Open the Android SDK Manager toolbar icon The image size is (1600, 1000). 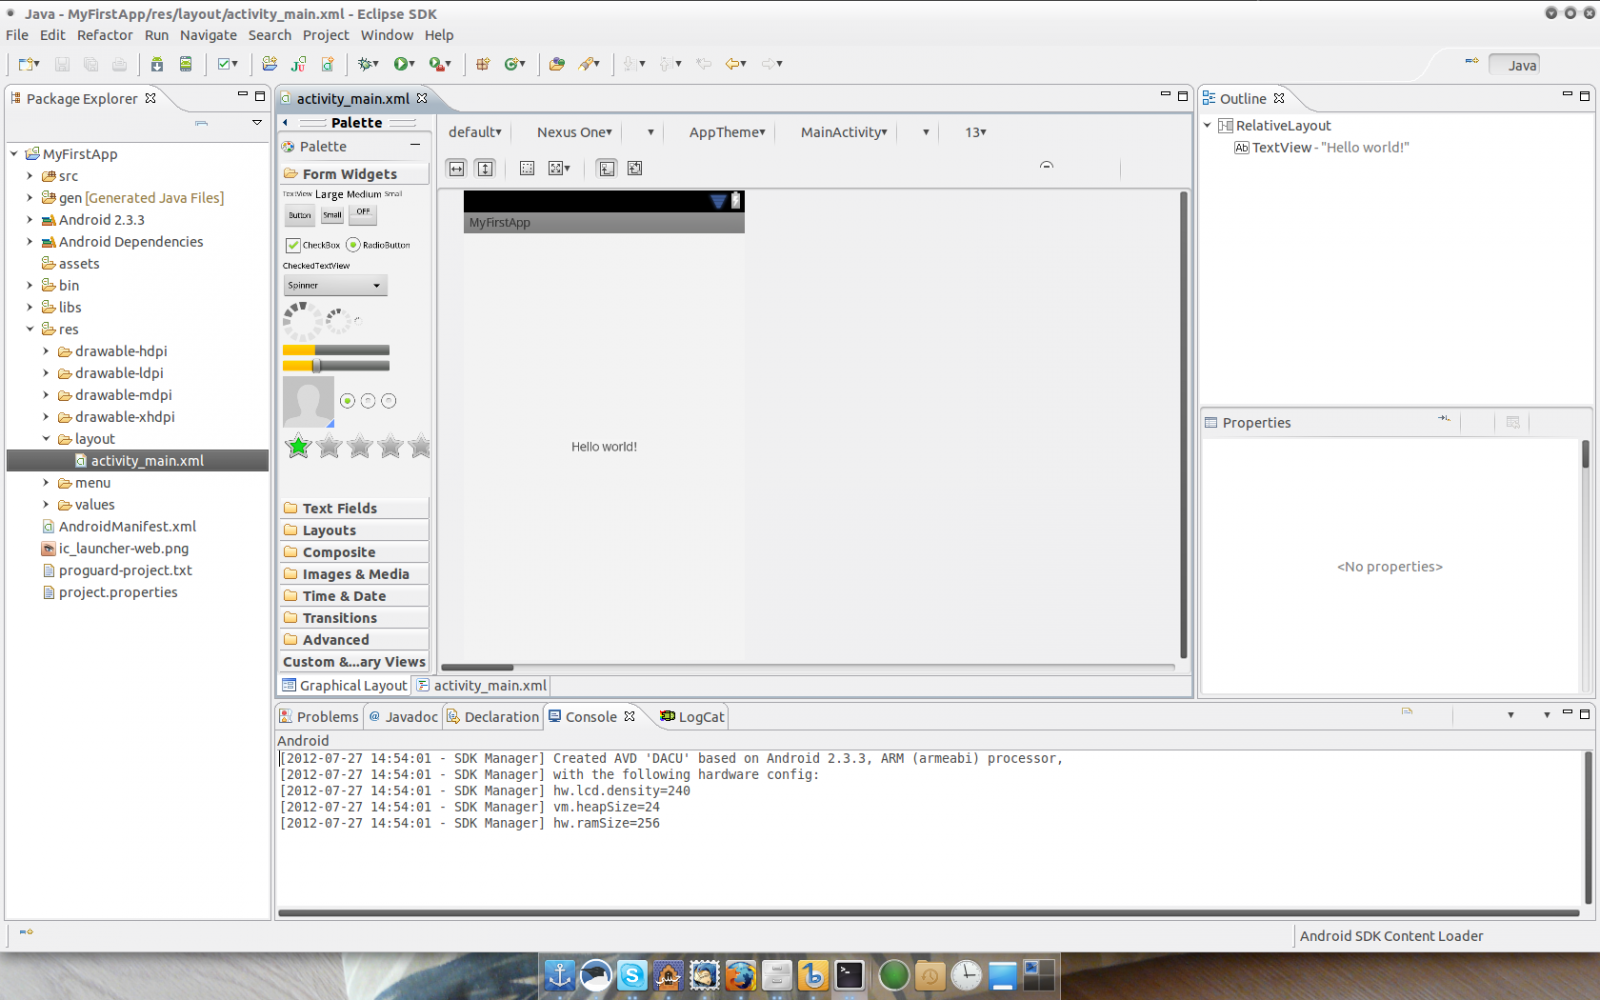click(x=157, y=64)
